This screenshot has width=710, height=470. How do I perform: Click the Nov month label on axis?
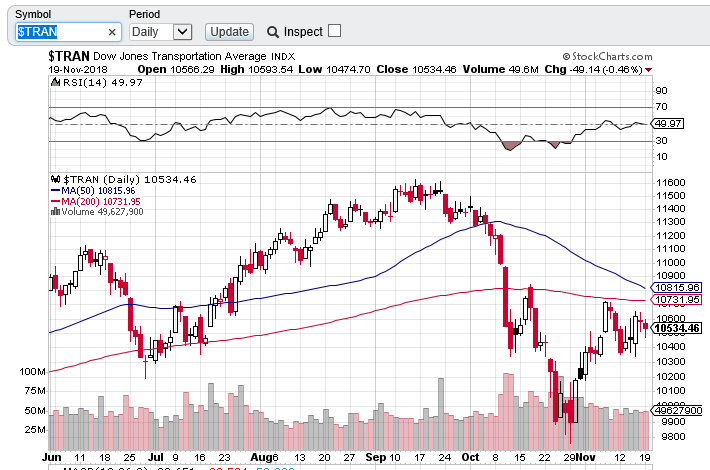(x=586, y=457)
